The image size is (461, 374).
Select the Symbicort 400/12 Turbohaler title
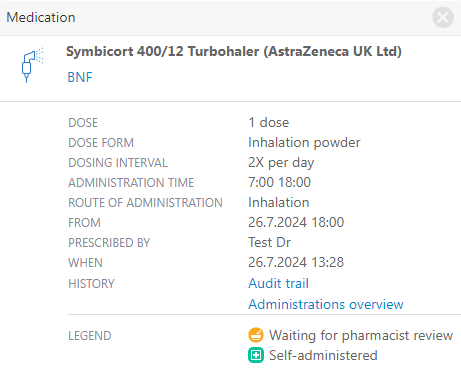234,51
